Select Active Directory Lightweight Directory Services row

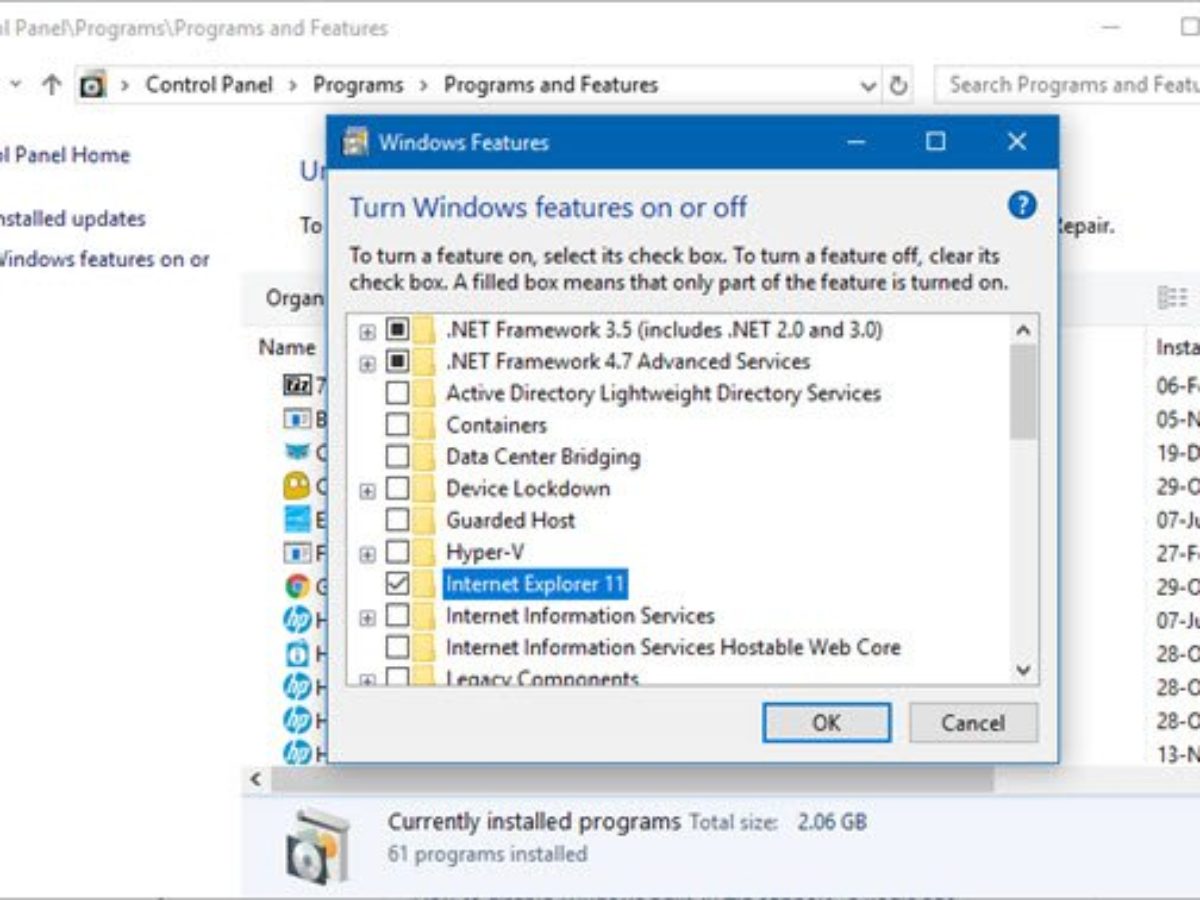[663, 393]
